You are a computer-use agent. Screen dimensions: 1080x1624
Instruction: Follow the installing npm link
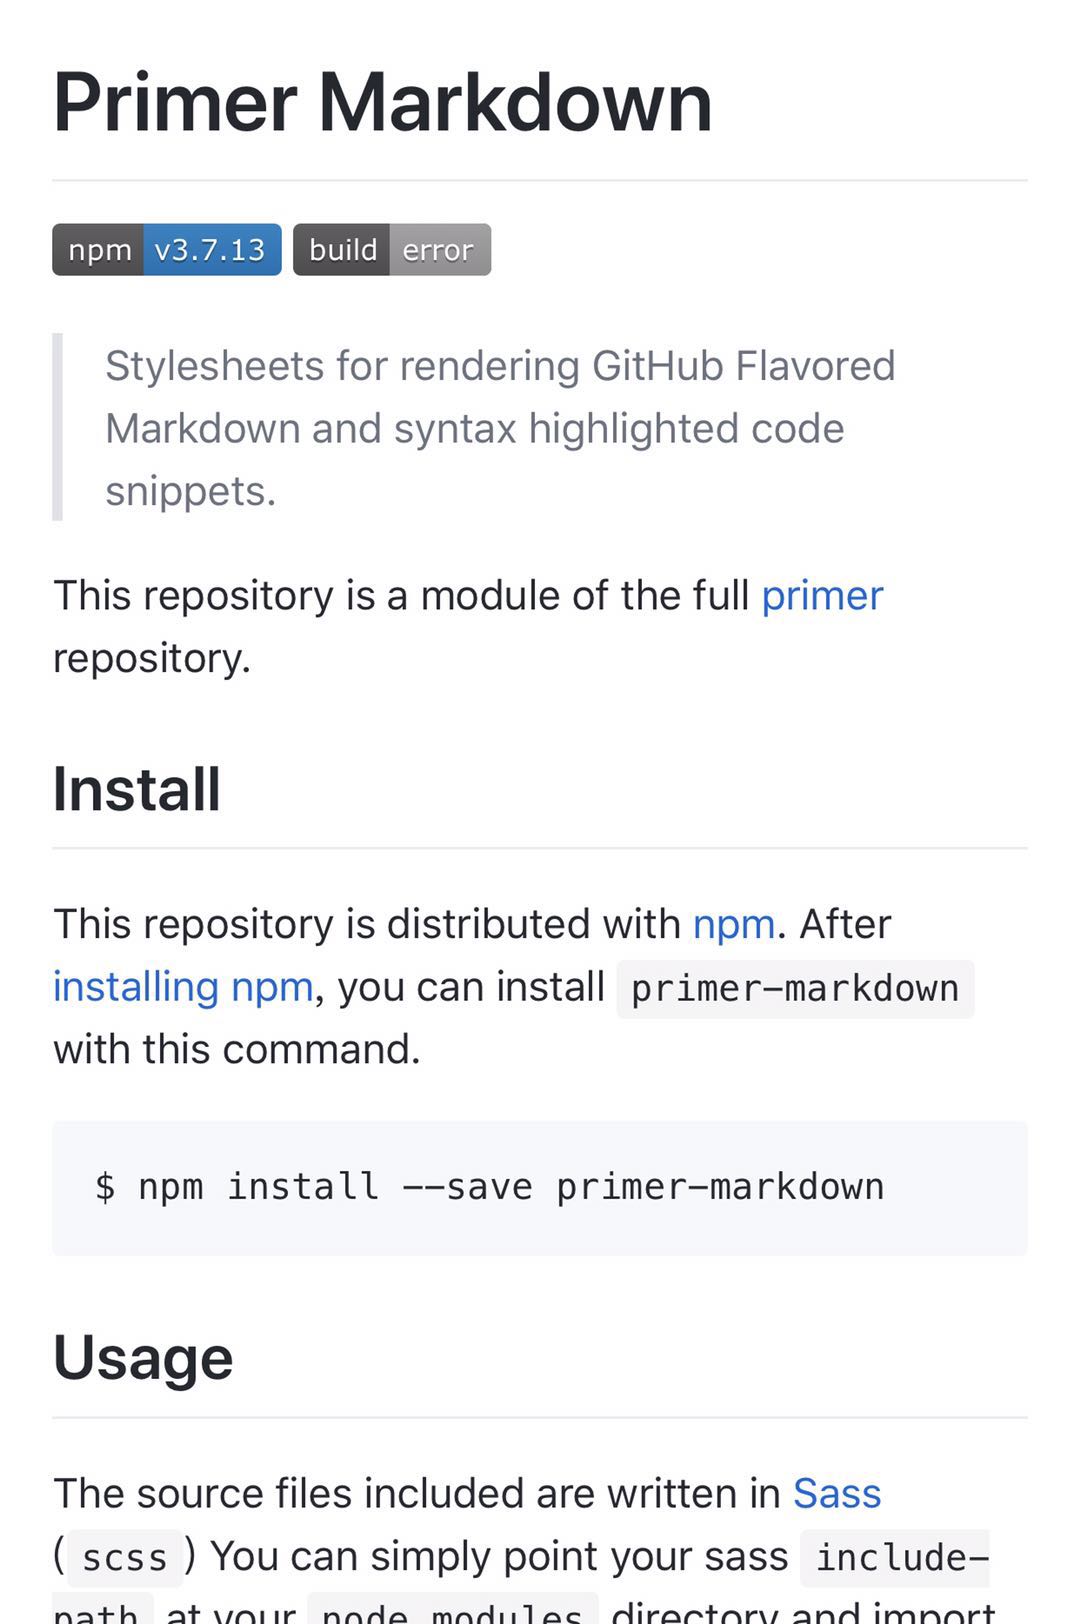click(183, 987)
